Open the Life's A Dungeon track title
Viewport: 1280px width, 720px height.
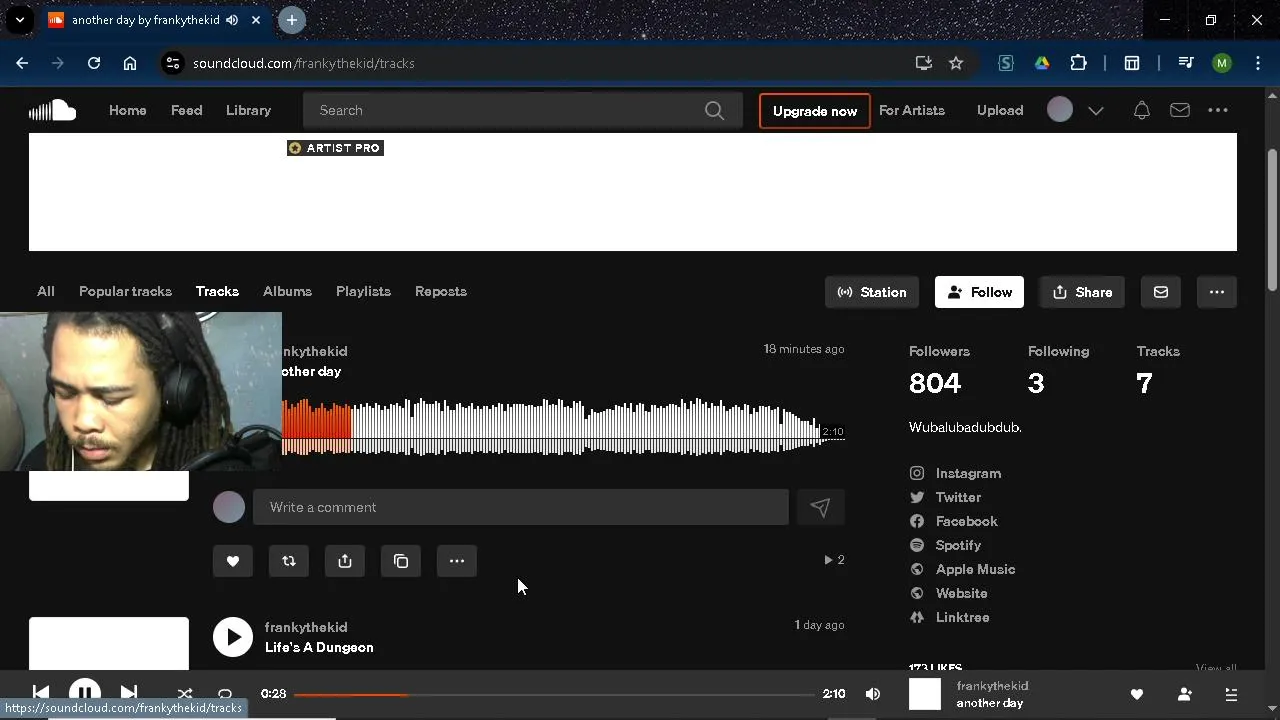[319, 647]
